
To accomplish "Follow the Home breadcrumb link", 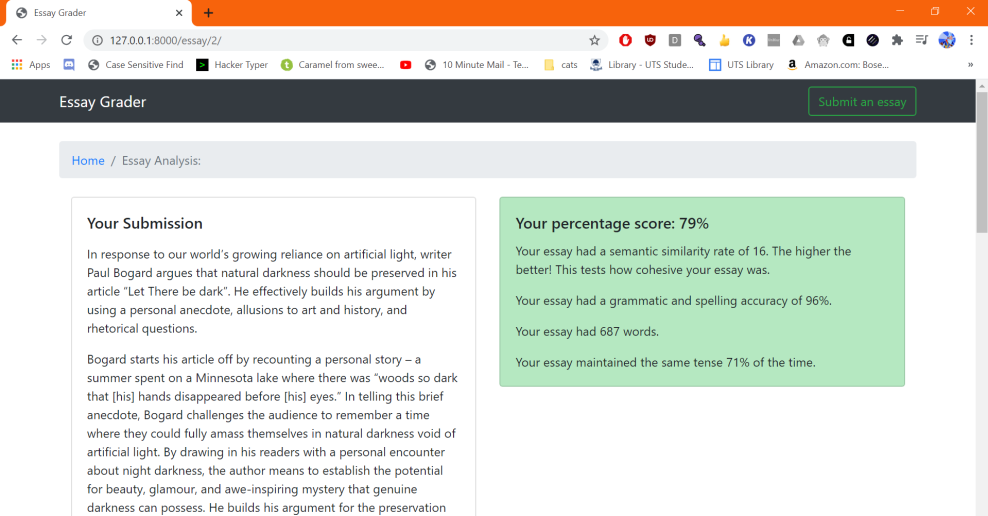I will point(88,161).
